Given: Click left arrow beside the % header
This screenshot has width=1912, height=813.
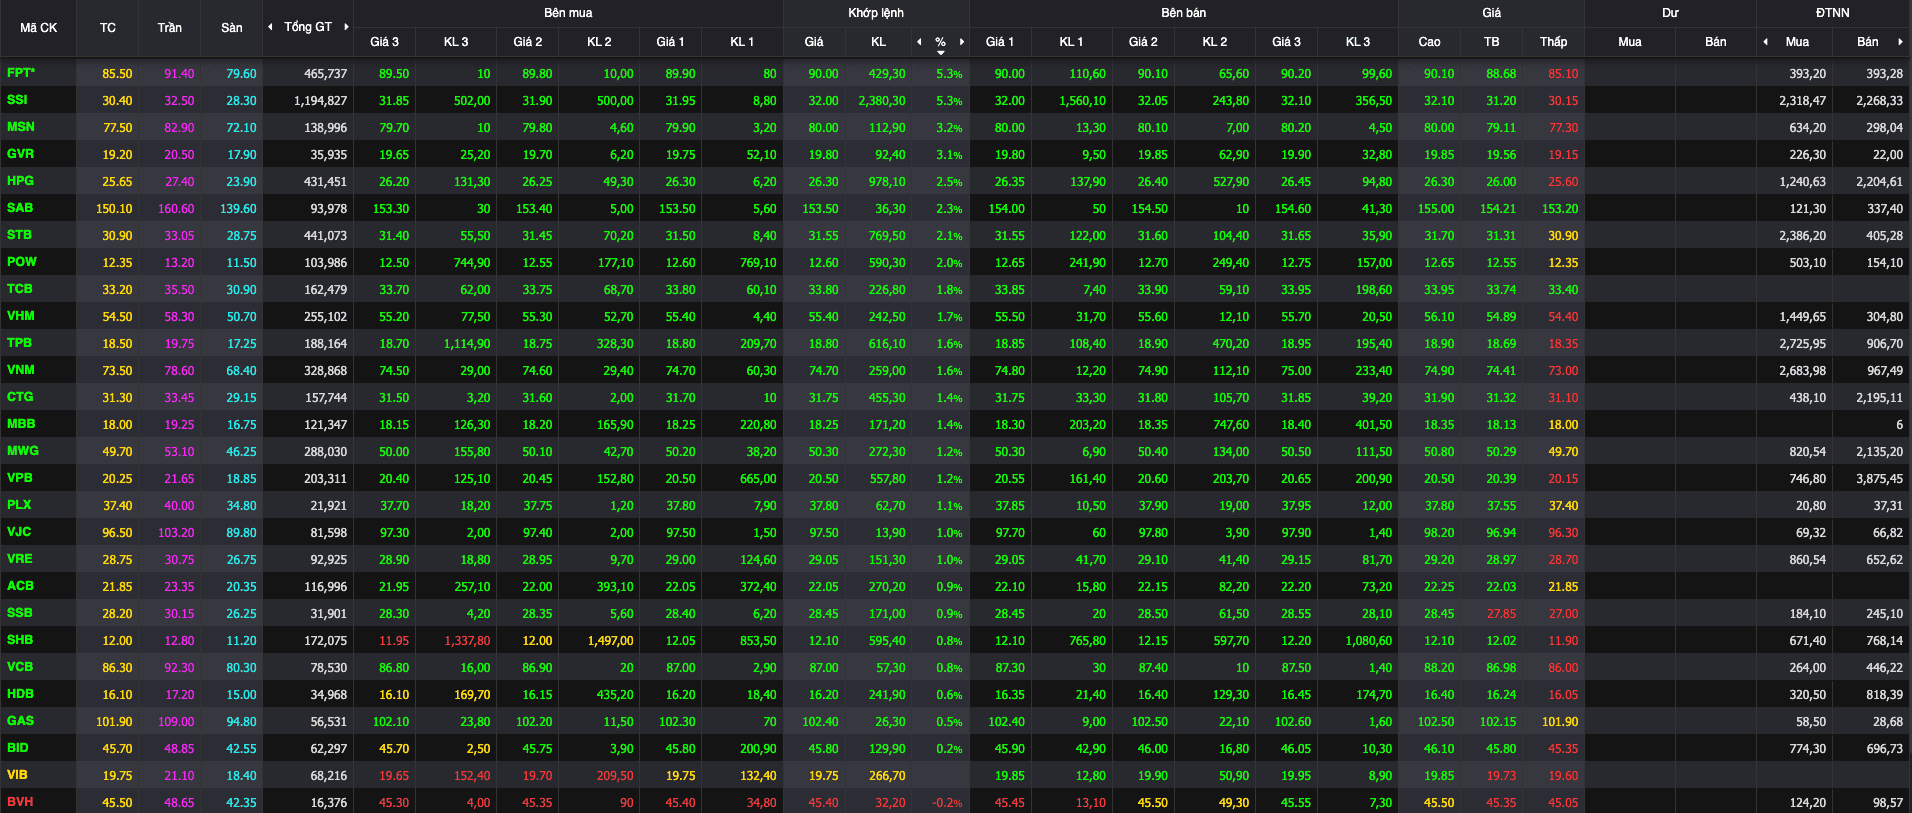Looking at the screenshot, I should click(x=919, y=42).
